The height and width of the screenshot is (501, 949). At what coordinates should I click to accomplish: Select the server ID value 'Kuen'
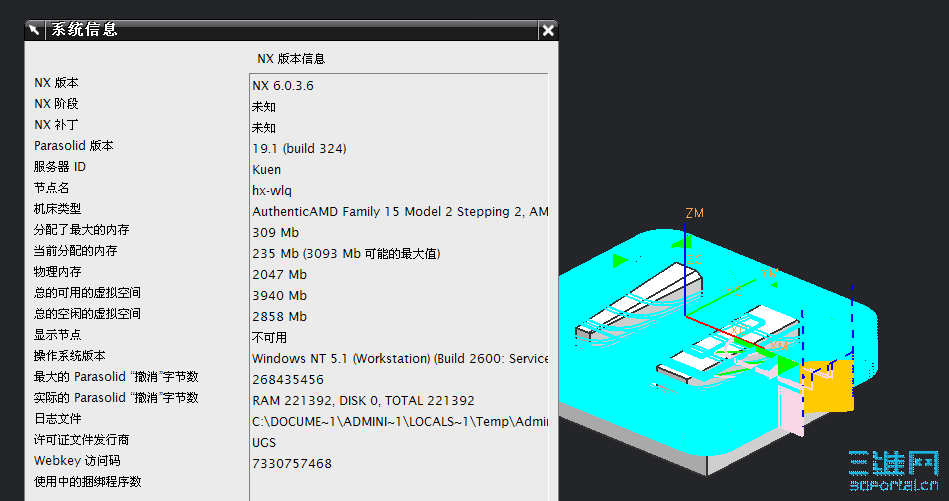pyautogui.click(x=266, y=169)
